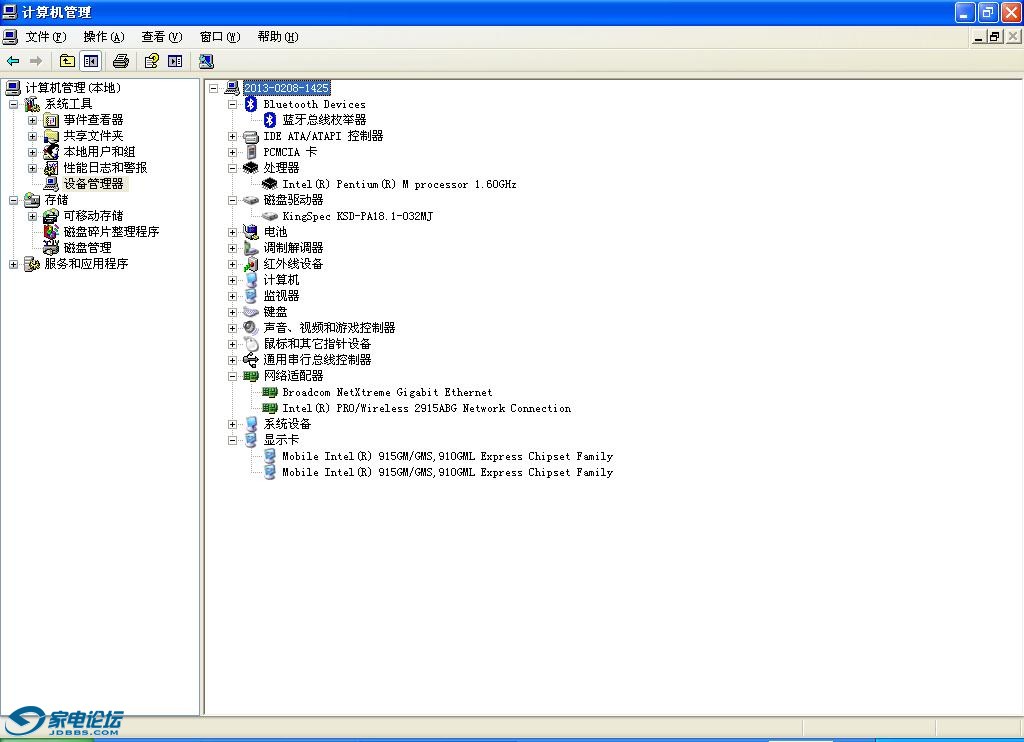Click the Print toolbar icon
Image resolution: width=1024 pixels, height=742 pixels.
pos(121,61)
